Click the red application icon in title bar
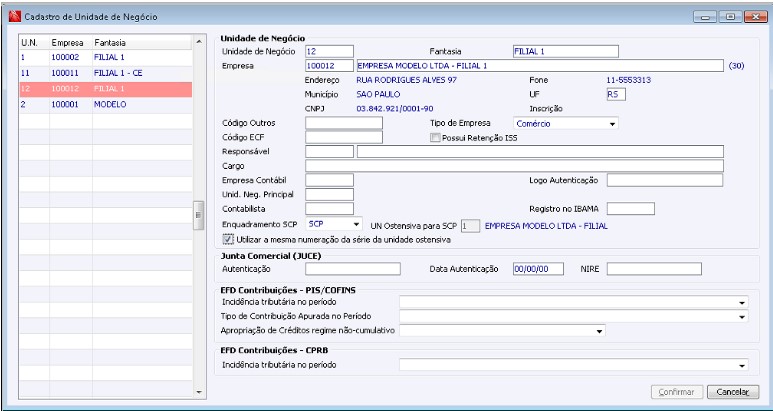The width and height of the screenshot is (773, 411). coord(16,17)
